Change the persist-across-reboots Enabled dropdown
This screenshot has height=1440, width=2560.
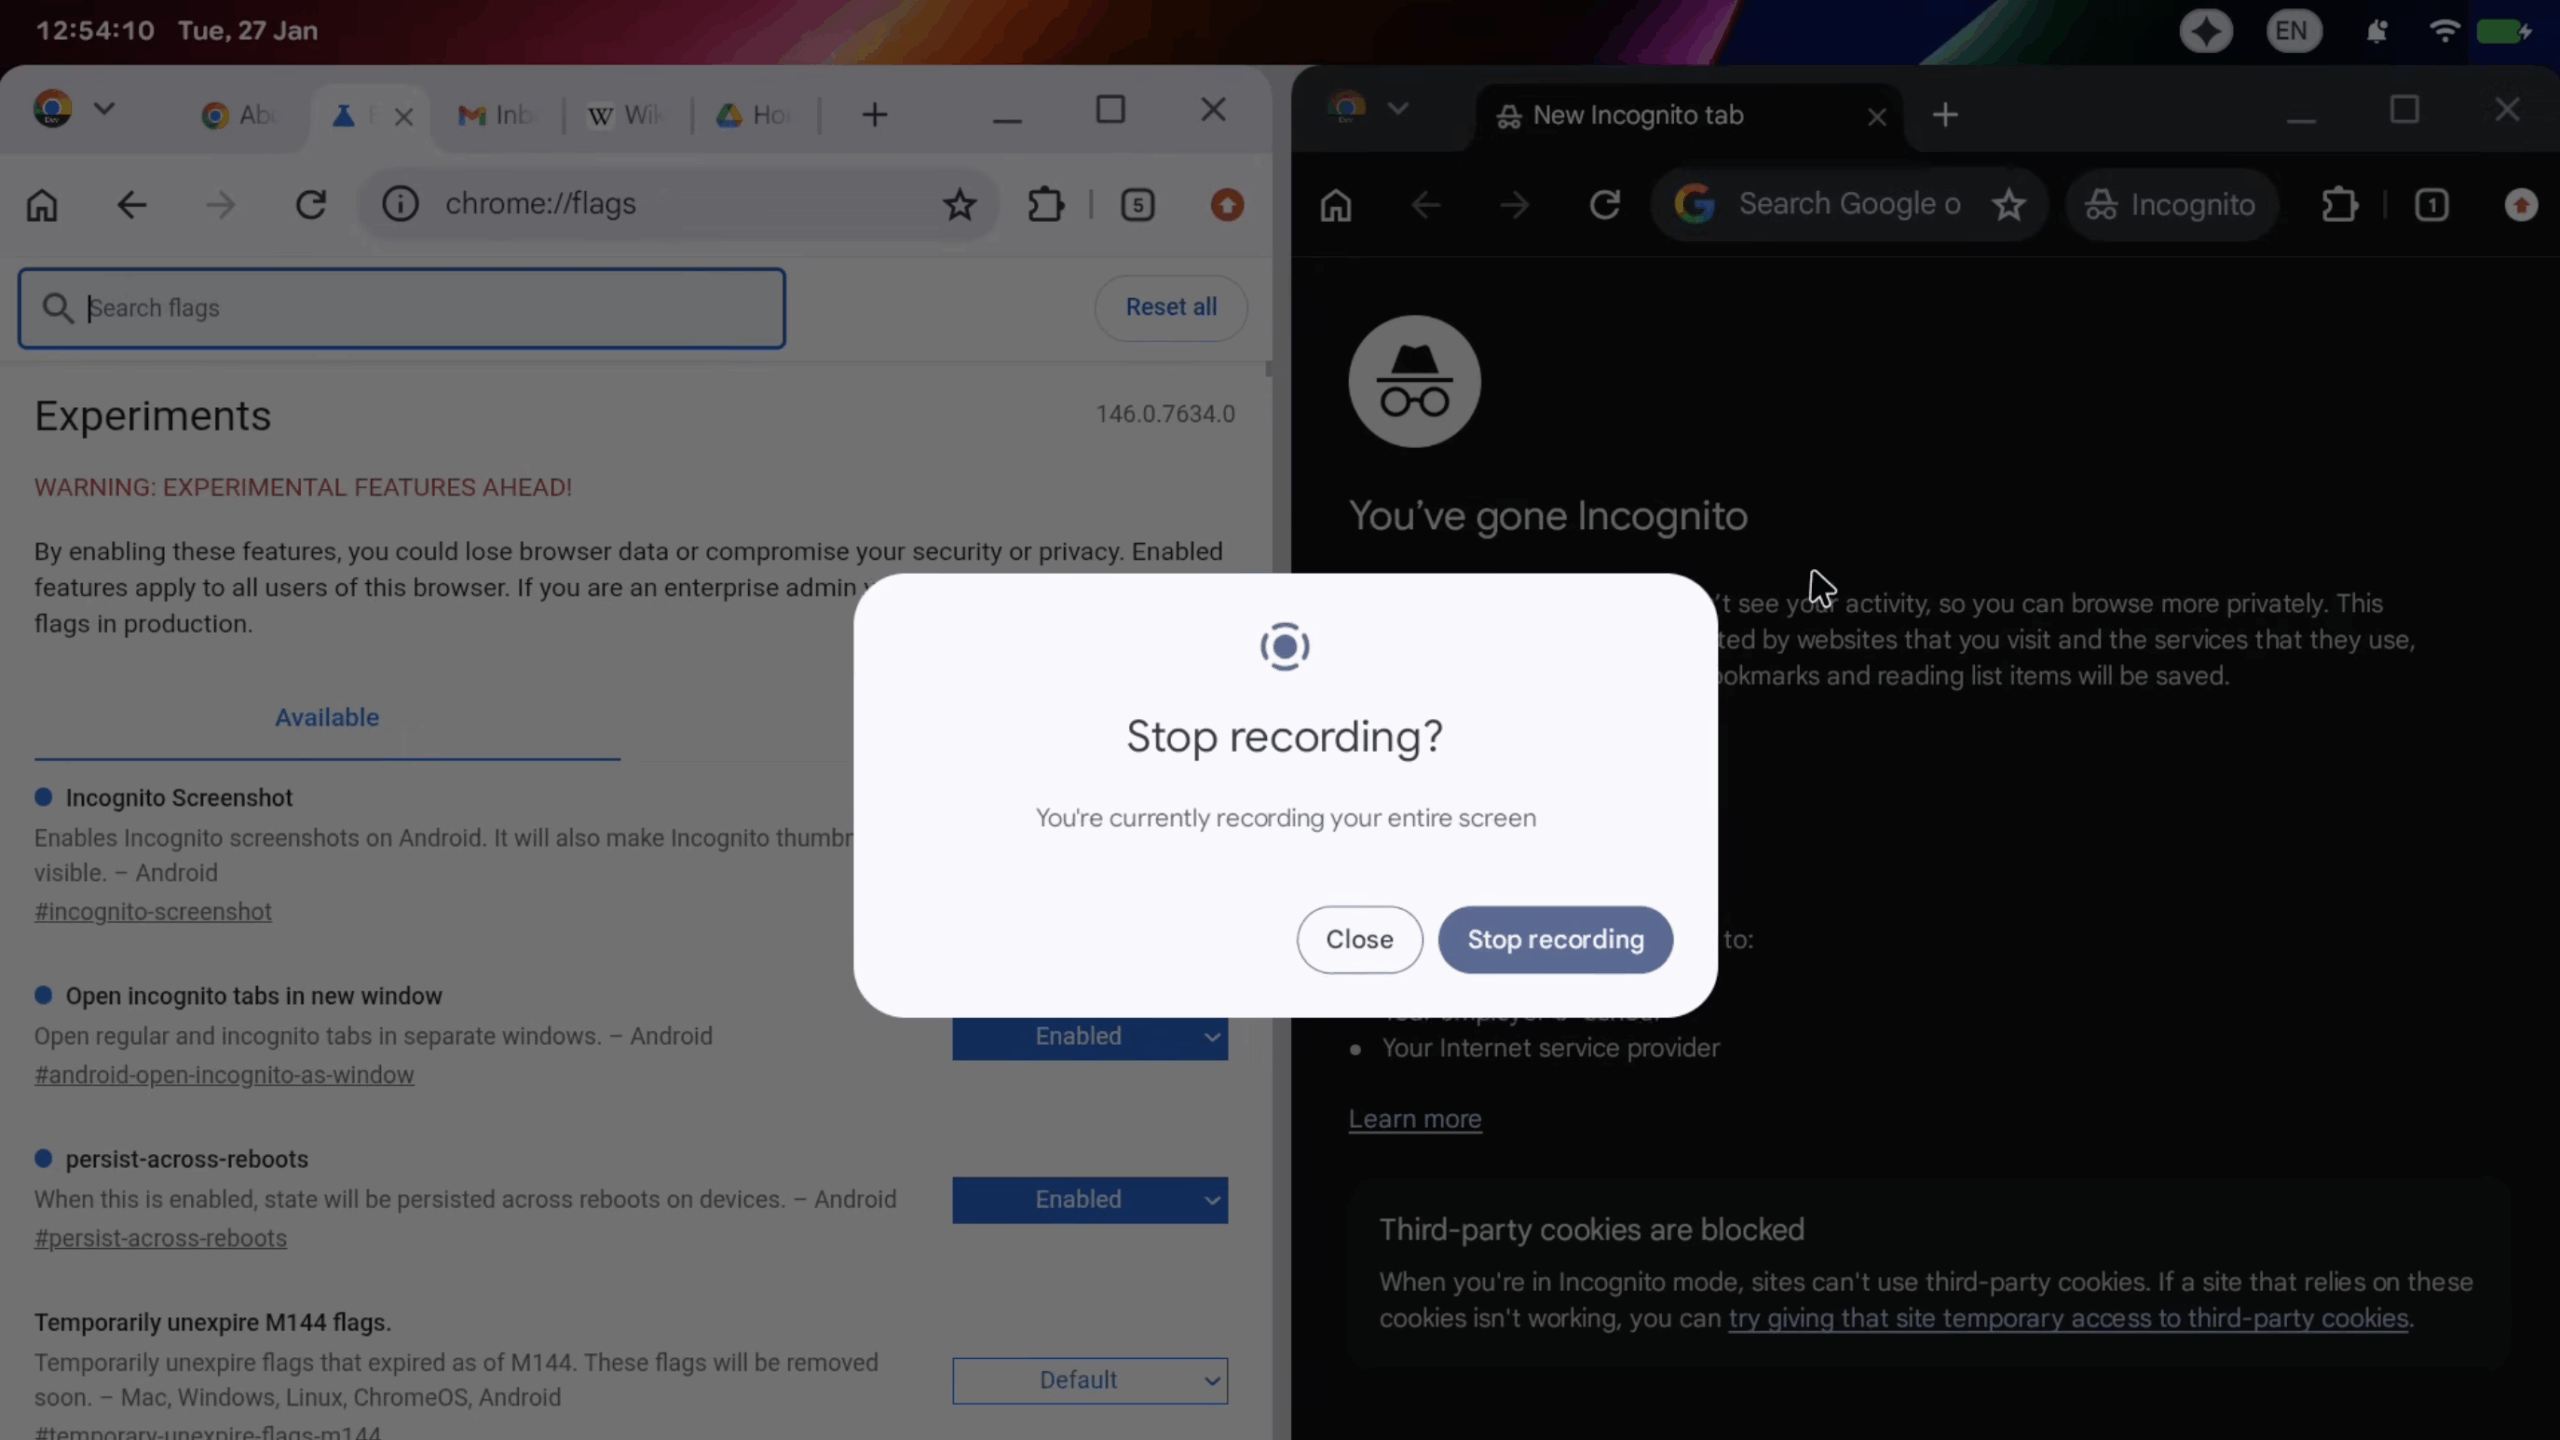tap(1089, 1199)
